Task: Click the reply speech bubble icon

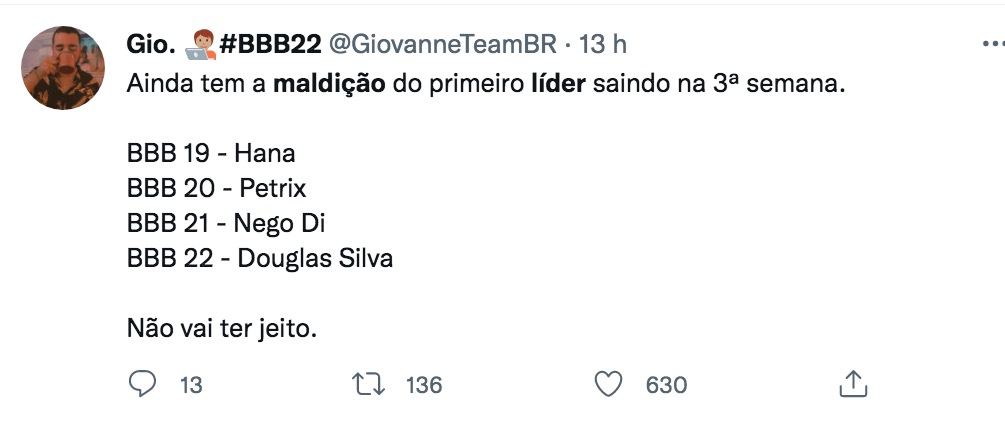Action: point(144,384)
